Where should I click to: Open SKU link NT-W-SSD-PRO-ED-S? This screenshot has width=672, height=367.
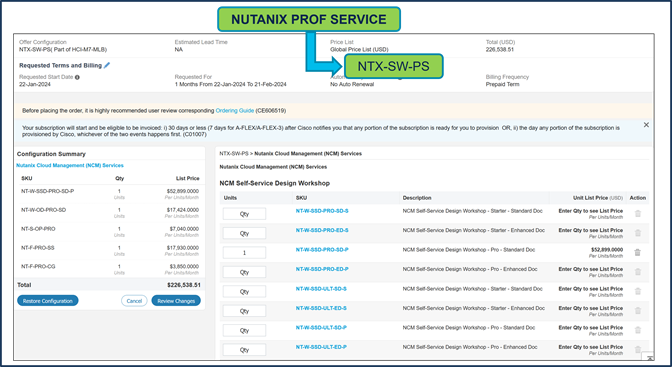[x=322, y=230]
